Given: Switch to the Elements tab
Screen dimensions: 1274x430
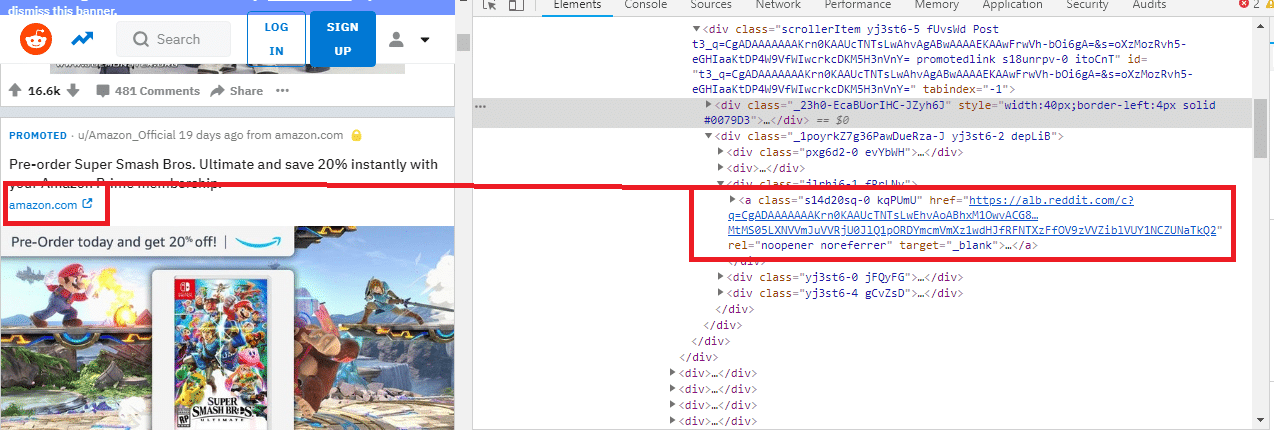Looking at the screenshot, I should pyautogui.click(x=578, y=5).
